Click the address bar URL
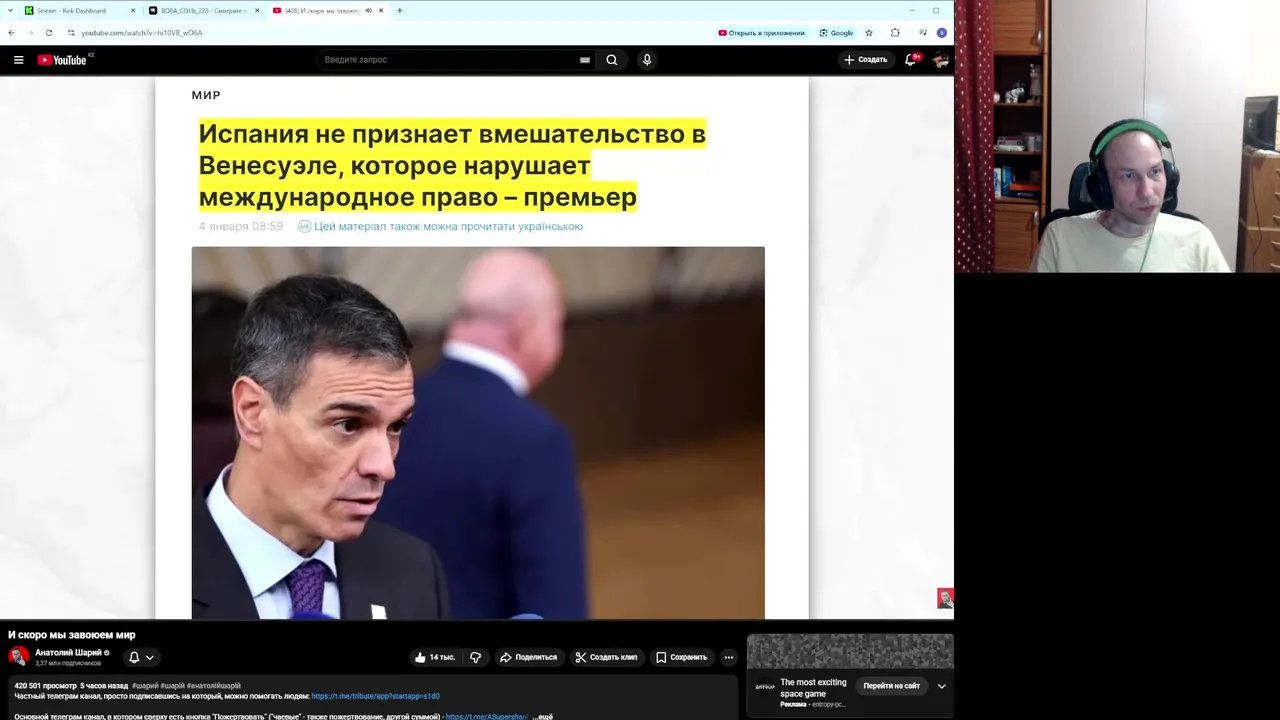1280x720 pixels. pyautogui.click(x=142, y=33)
